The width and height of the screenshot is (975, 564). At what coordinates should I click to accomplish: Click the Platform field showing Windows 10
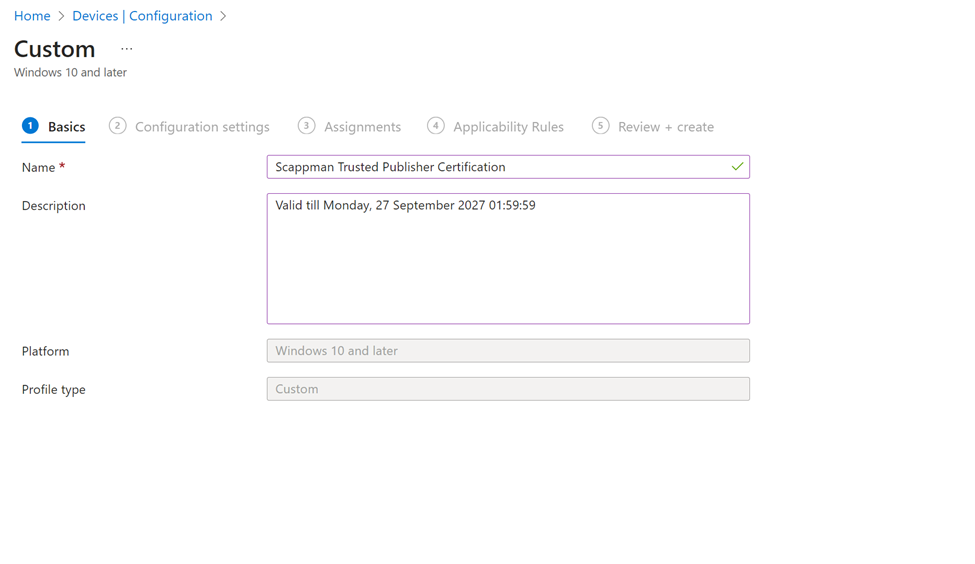(508, 351)
